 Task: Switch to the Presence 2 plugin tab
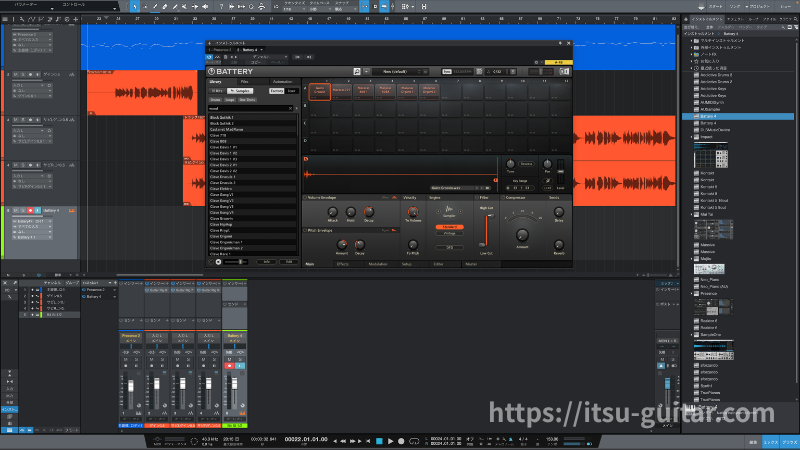220,50
